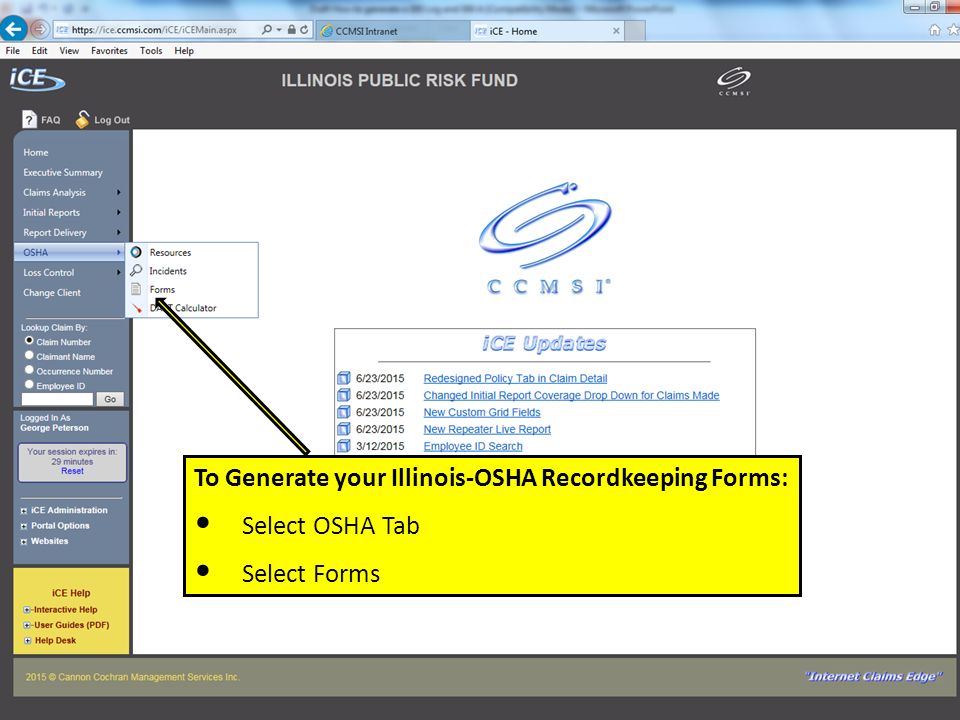This screenshot has height=720, width=960.
Task: Click the CCMSI swirl logo in header
Action: (x=733, y=81)
